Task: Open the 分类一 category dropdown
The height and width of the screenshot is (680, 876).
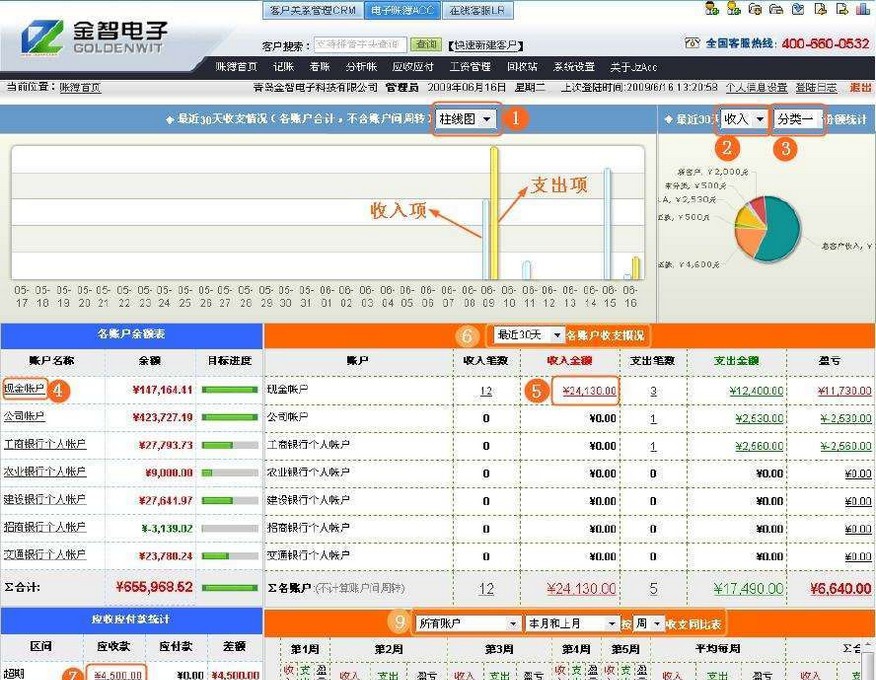Action: 797,117
